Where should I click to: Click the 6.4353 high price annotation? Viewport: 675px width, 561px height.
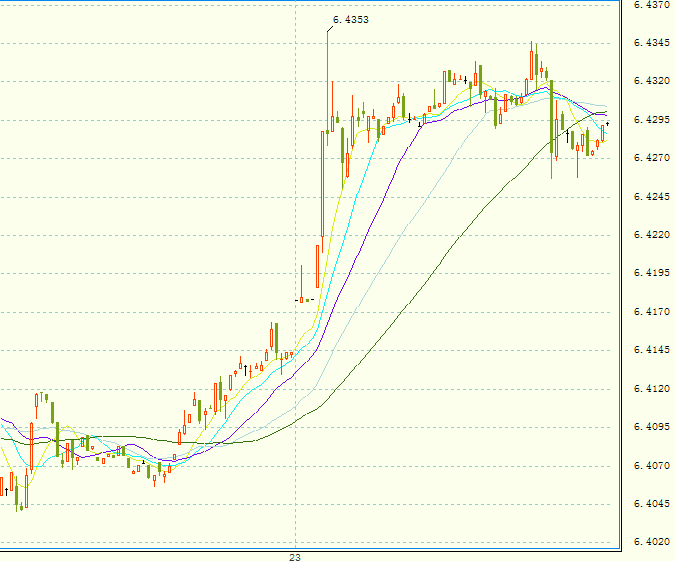349,20
